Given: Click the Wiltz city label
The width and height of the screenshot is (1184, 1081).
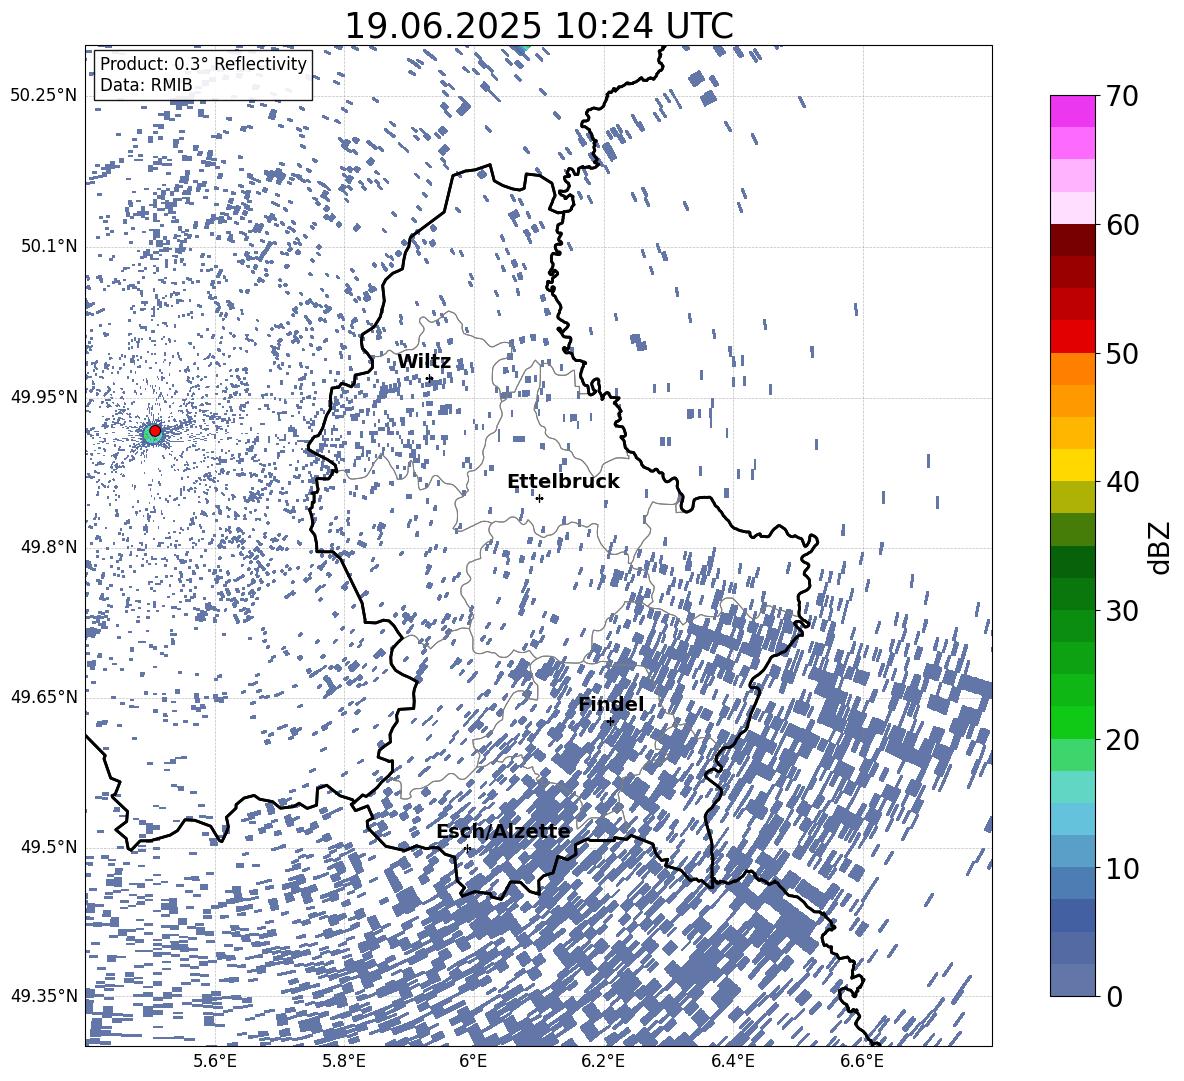Looking at the screenshot, I should point(424,361).
